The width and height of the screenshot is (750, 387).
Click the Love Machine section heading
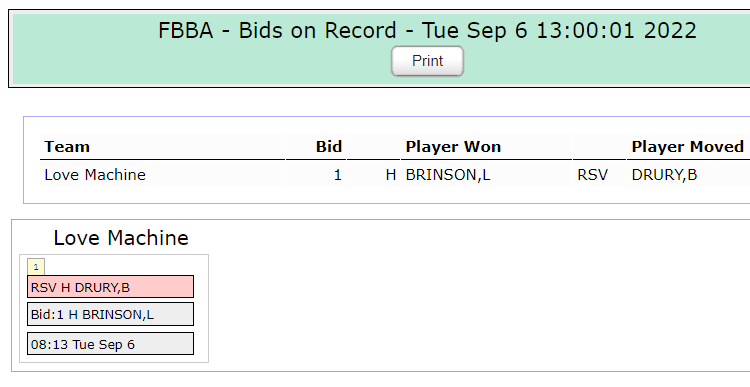point(121,238)
